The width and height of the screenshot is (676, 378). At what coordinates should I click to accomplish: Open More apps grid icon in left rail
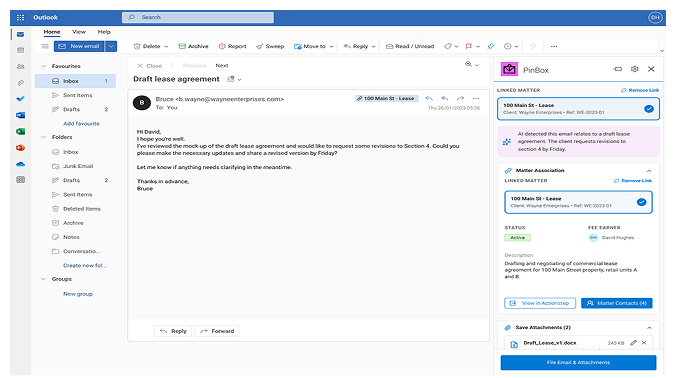20,180
